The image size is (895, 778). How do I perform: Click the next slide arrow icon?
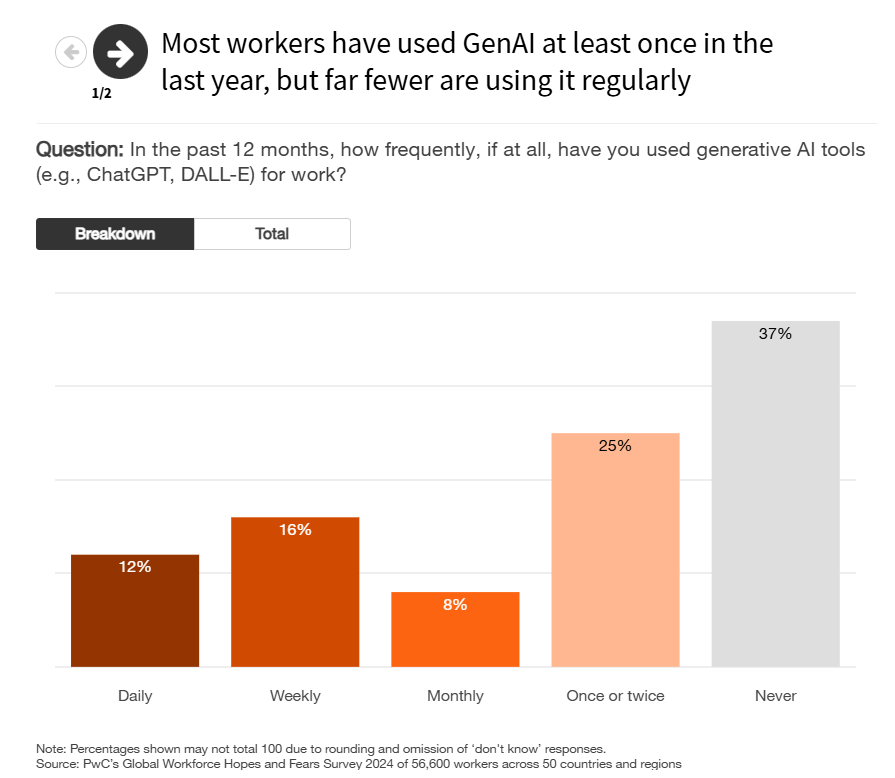pos(120,51)
